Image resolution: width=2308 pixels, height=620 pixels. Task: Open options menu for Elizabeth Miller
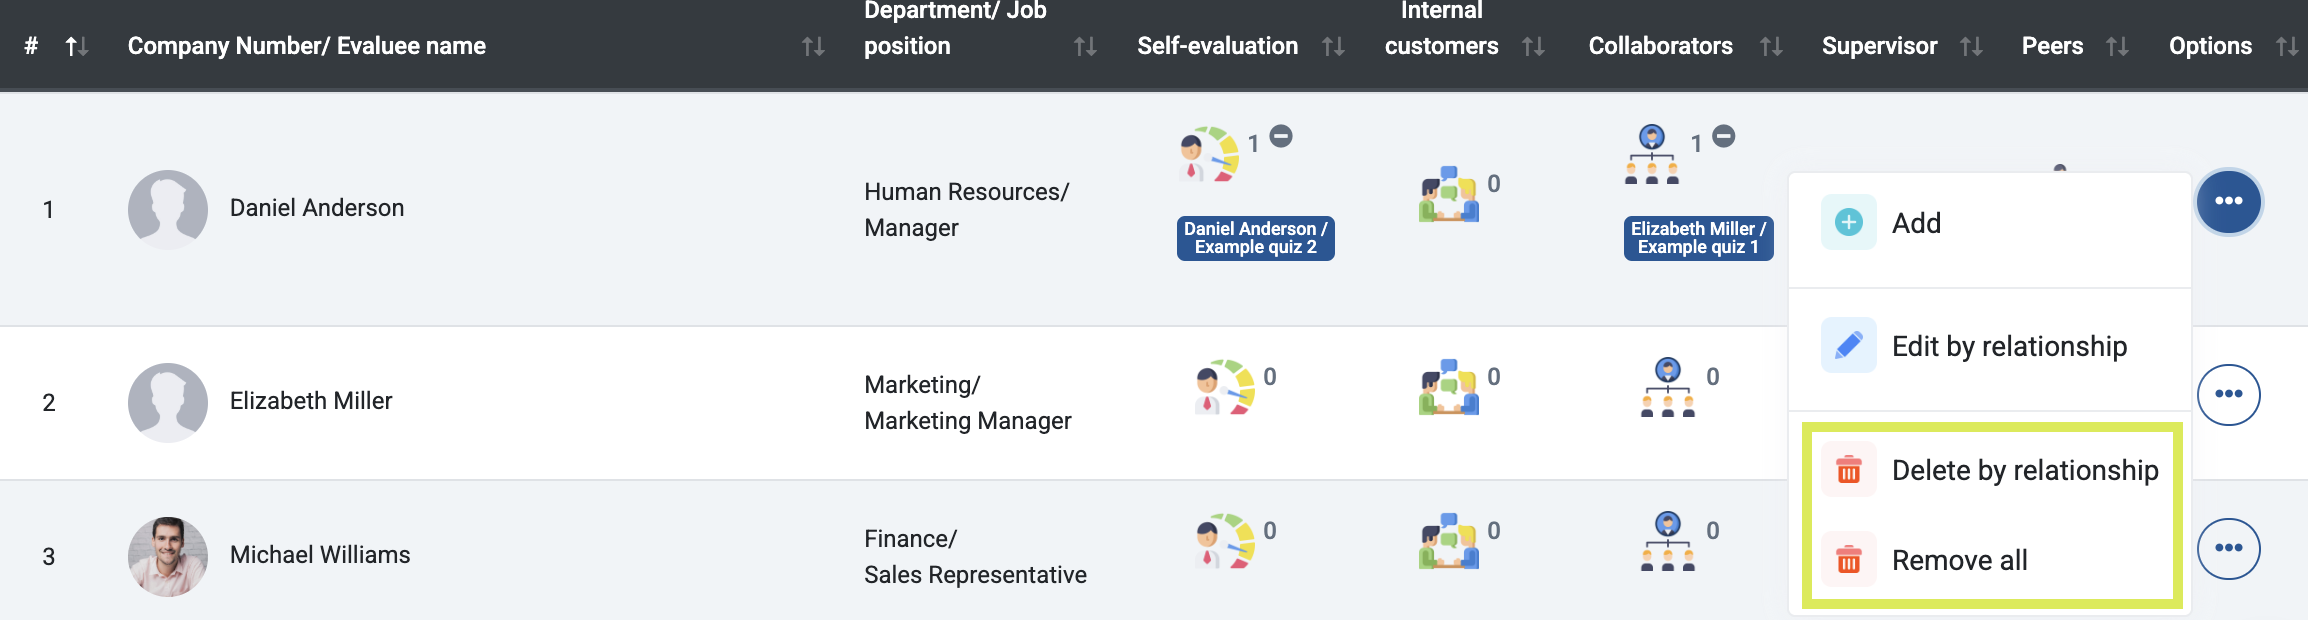pyautogui.click(x=2228, y=394)
